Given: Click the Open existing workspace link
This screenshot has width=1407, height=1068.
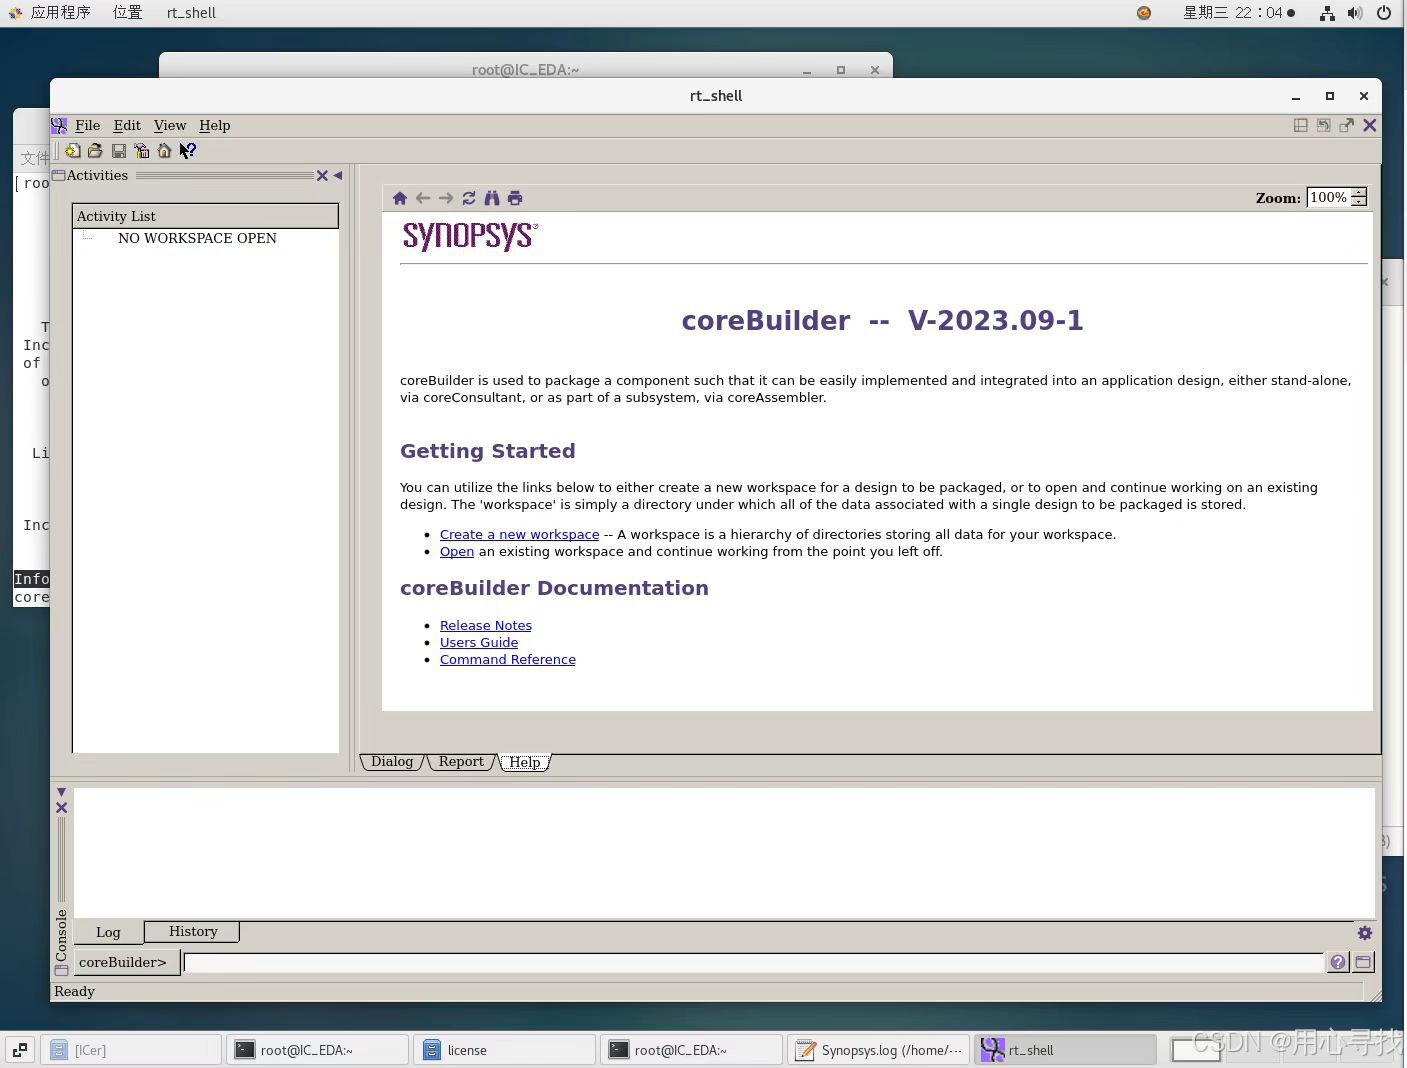Looking at the screenshot, I should 457,552.
